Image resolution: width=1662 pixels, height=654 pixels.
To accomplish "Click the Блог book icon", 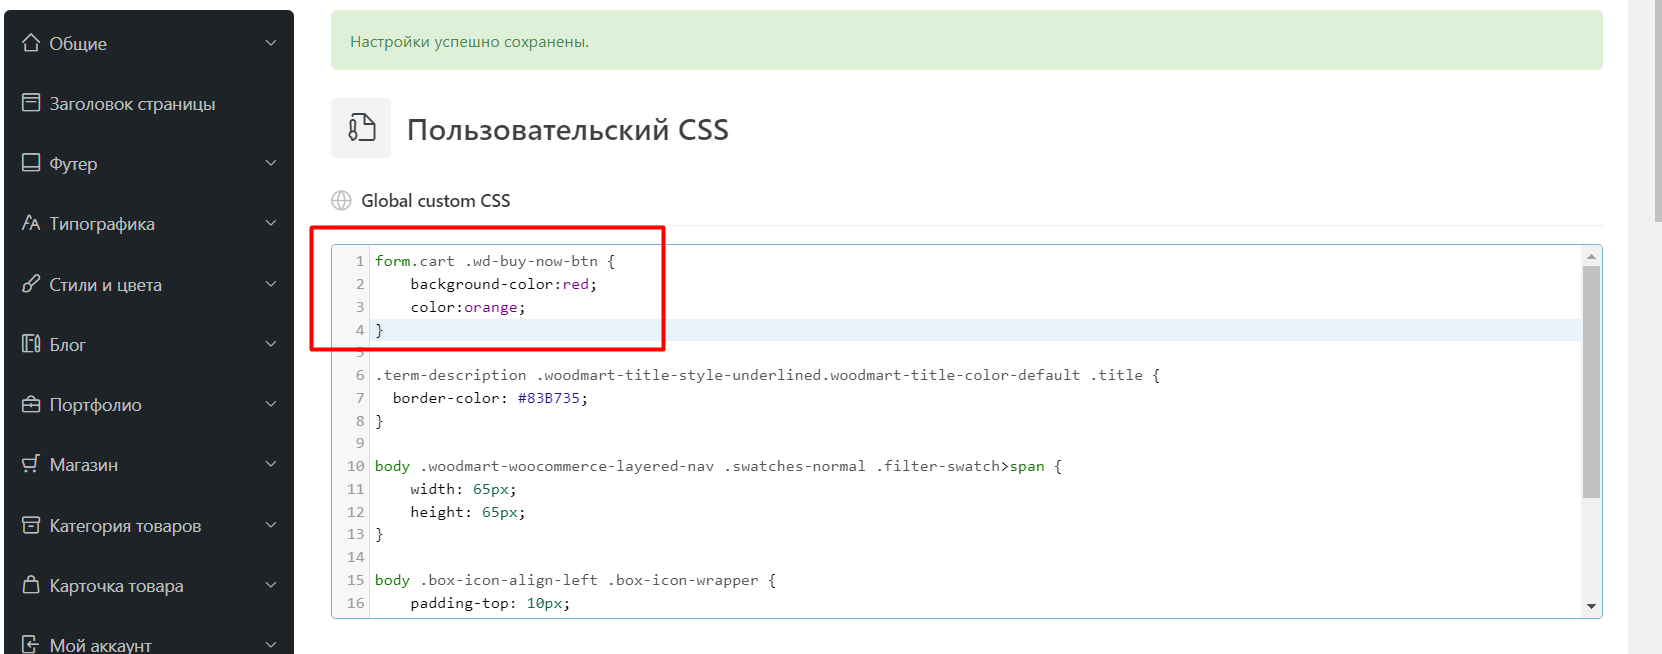I will pos(31,344).
